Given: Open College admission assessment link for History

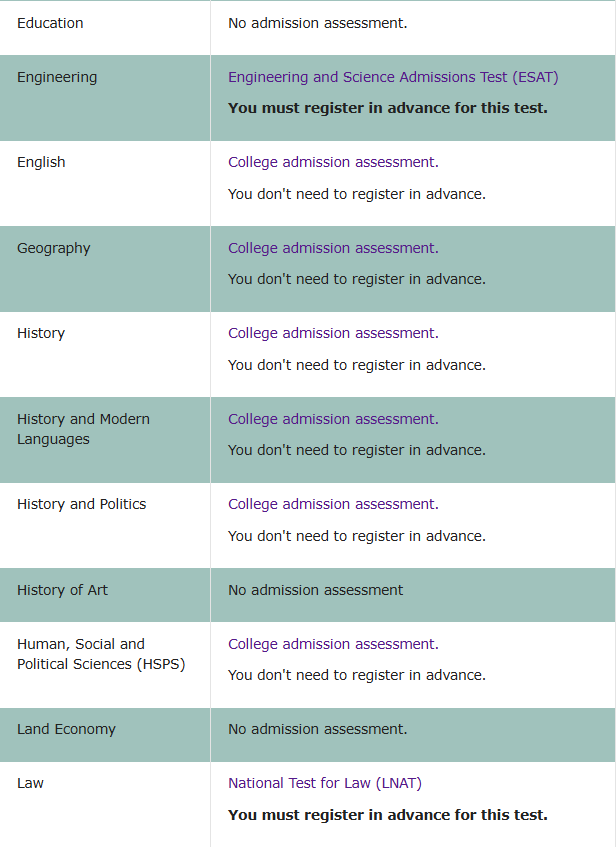Looking at the screenshot, I should click(333, 333).
